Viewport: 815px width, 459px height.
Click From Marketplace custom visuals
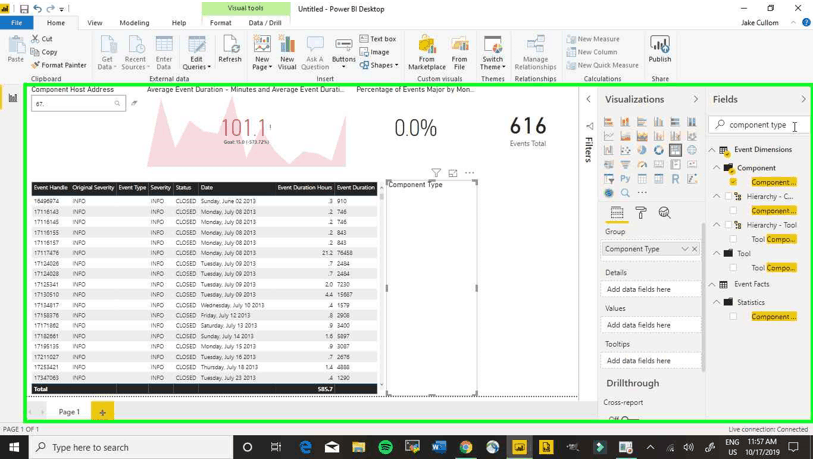pos(427,53)
